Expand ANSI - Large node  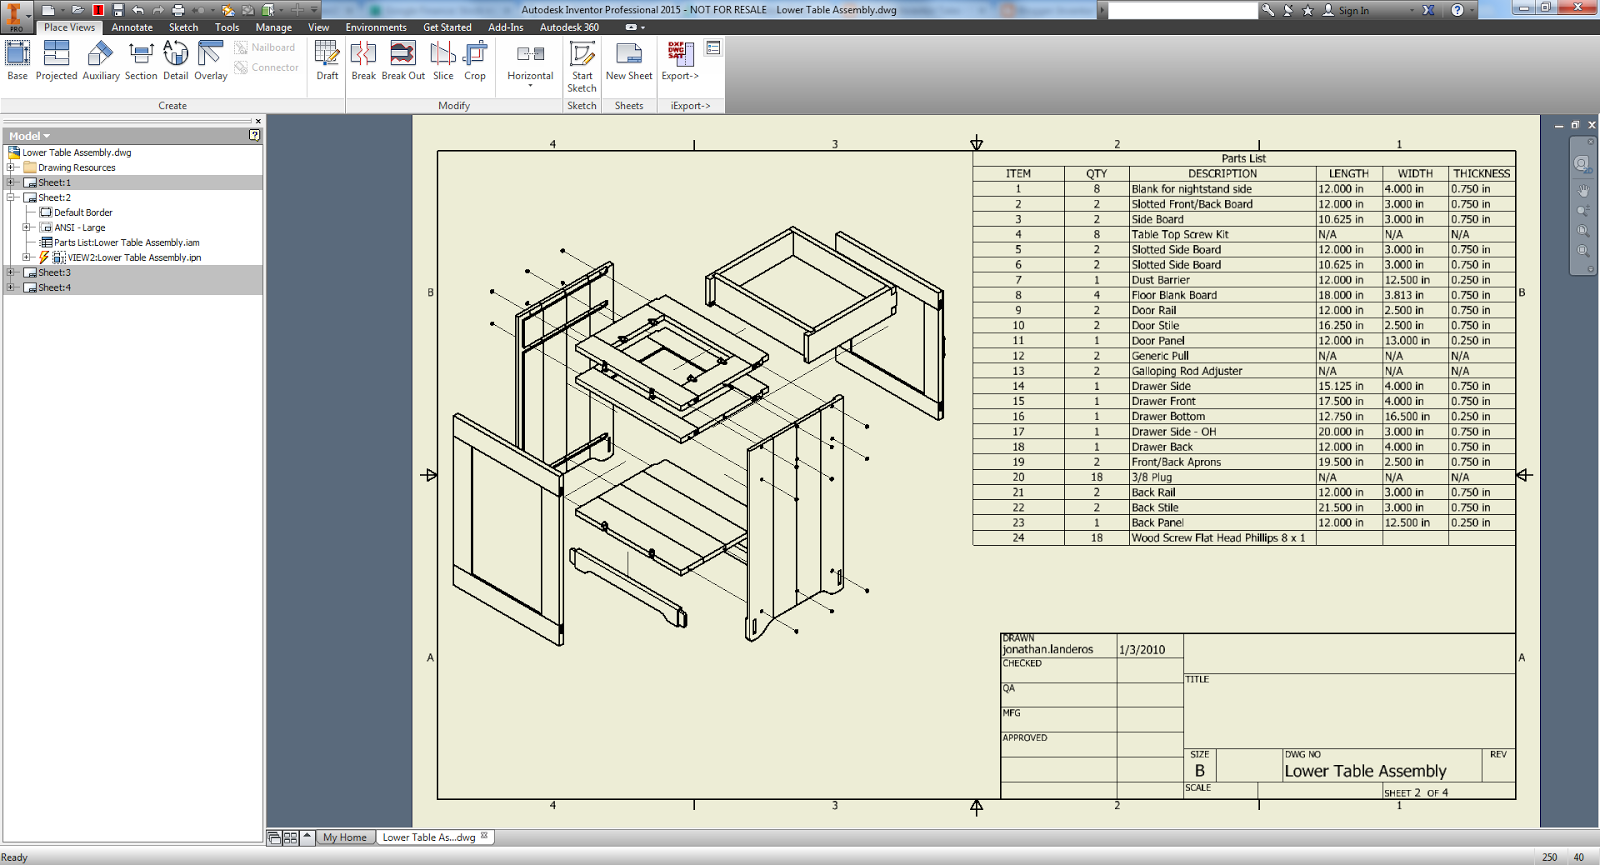click(27, 228)
